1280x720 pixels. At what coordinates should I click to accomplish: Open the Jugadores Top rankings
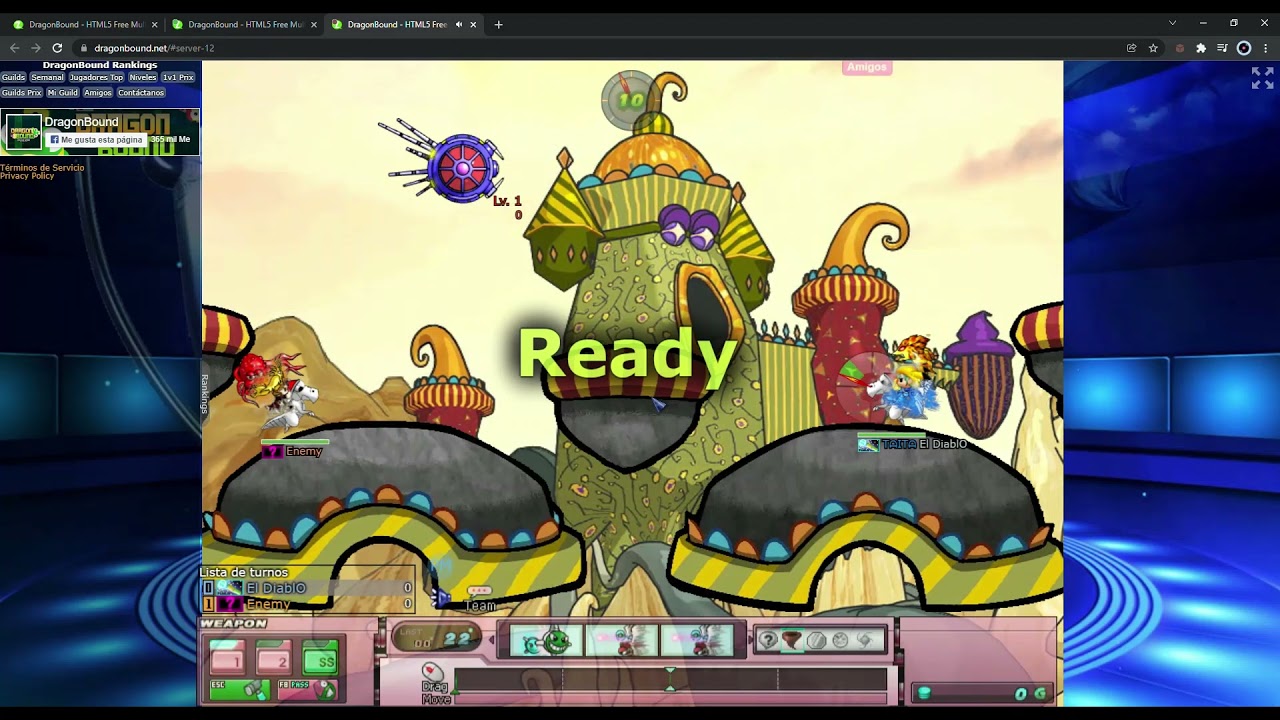coord(96,77)
